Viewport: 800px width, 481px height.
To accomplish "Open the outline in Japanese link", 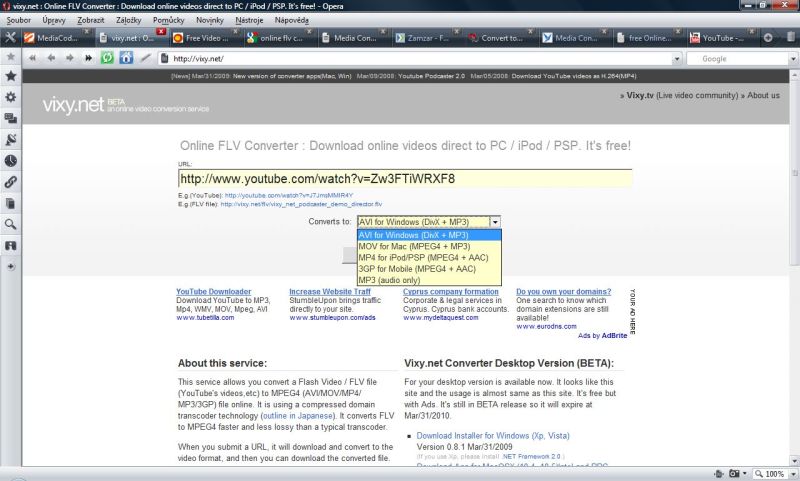I will tap(298, 416).
